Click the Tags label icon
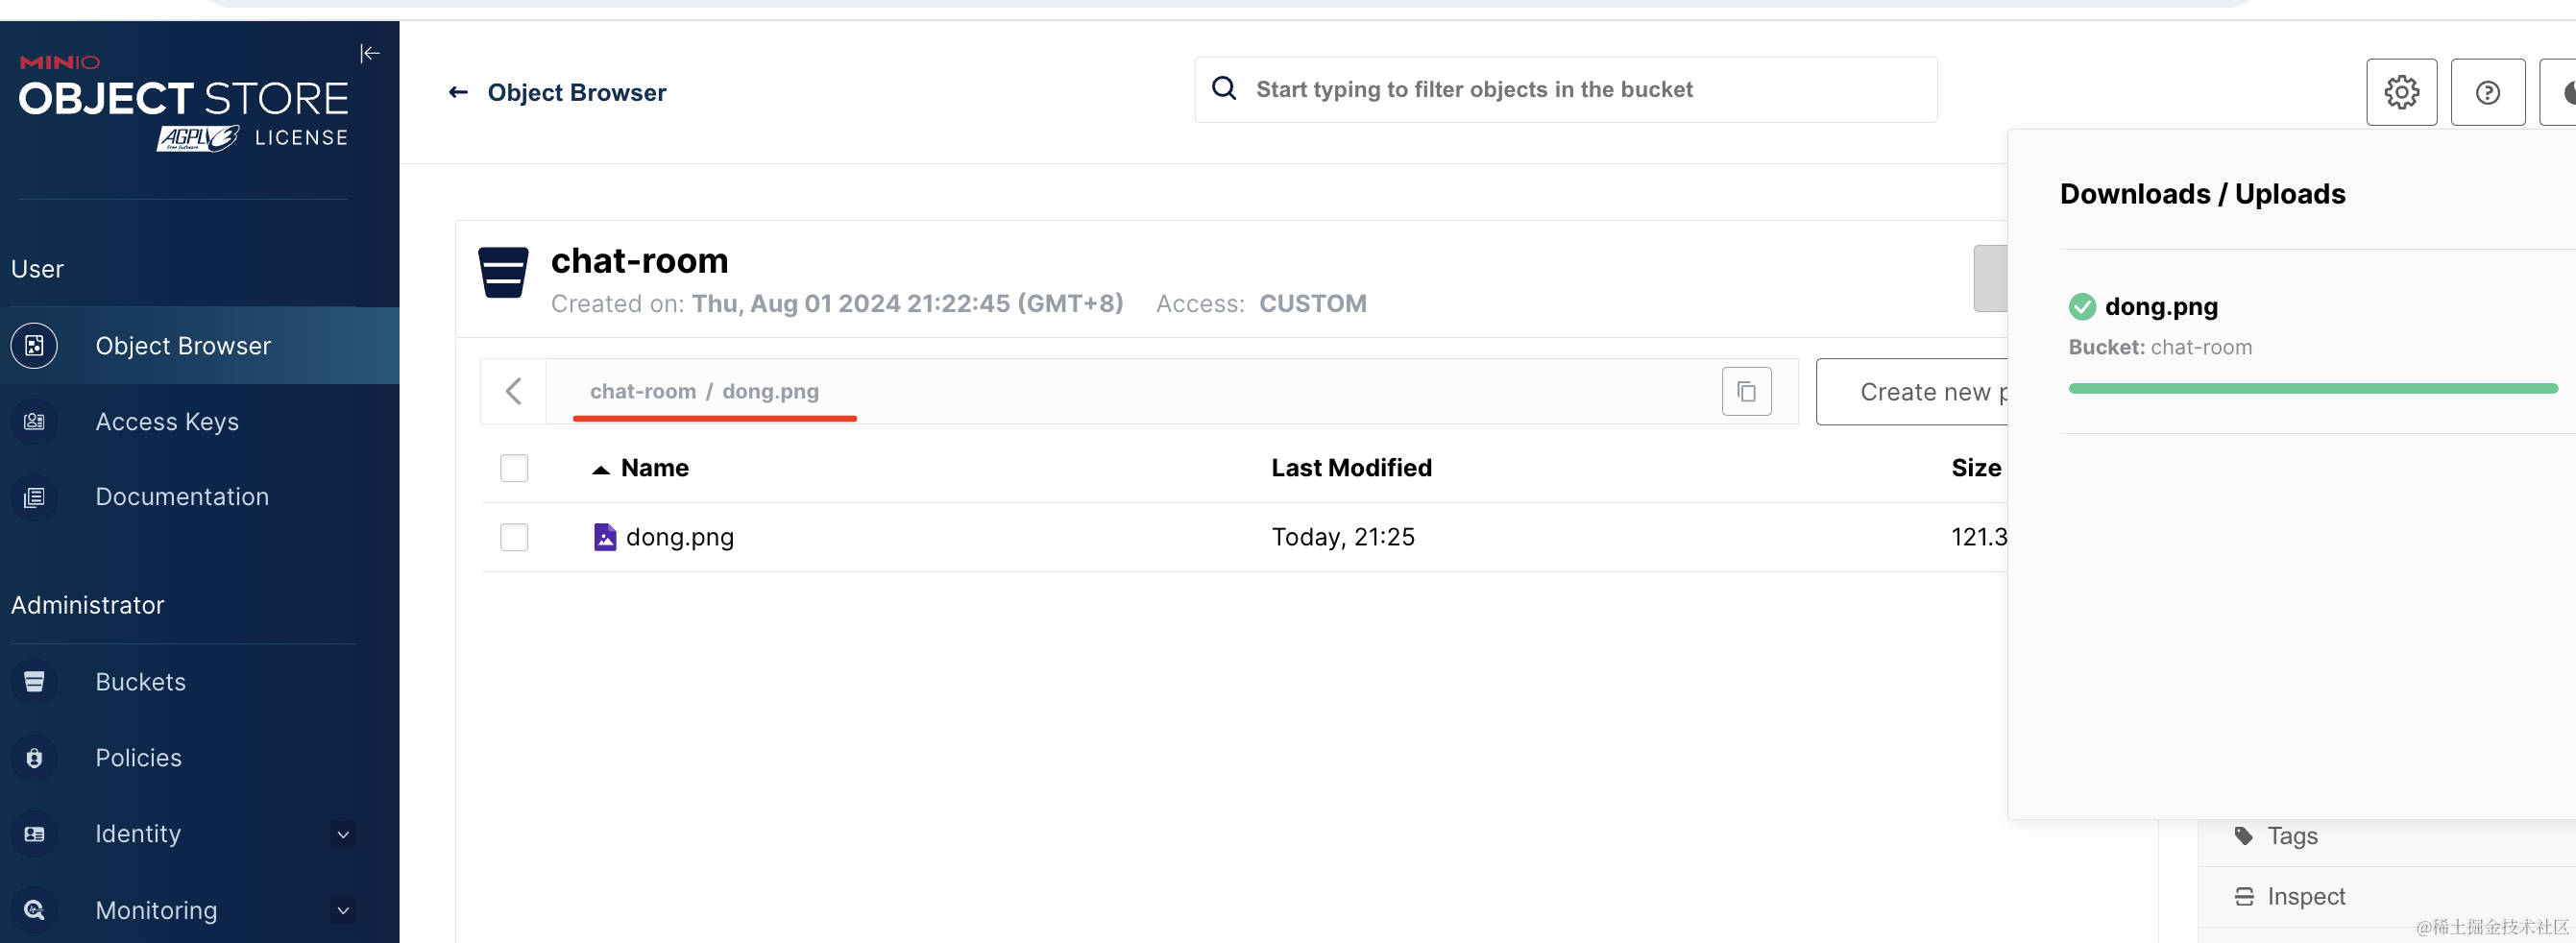This screenshot has width=2576, height=943. (x=2243, y=835)
